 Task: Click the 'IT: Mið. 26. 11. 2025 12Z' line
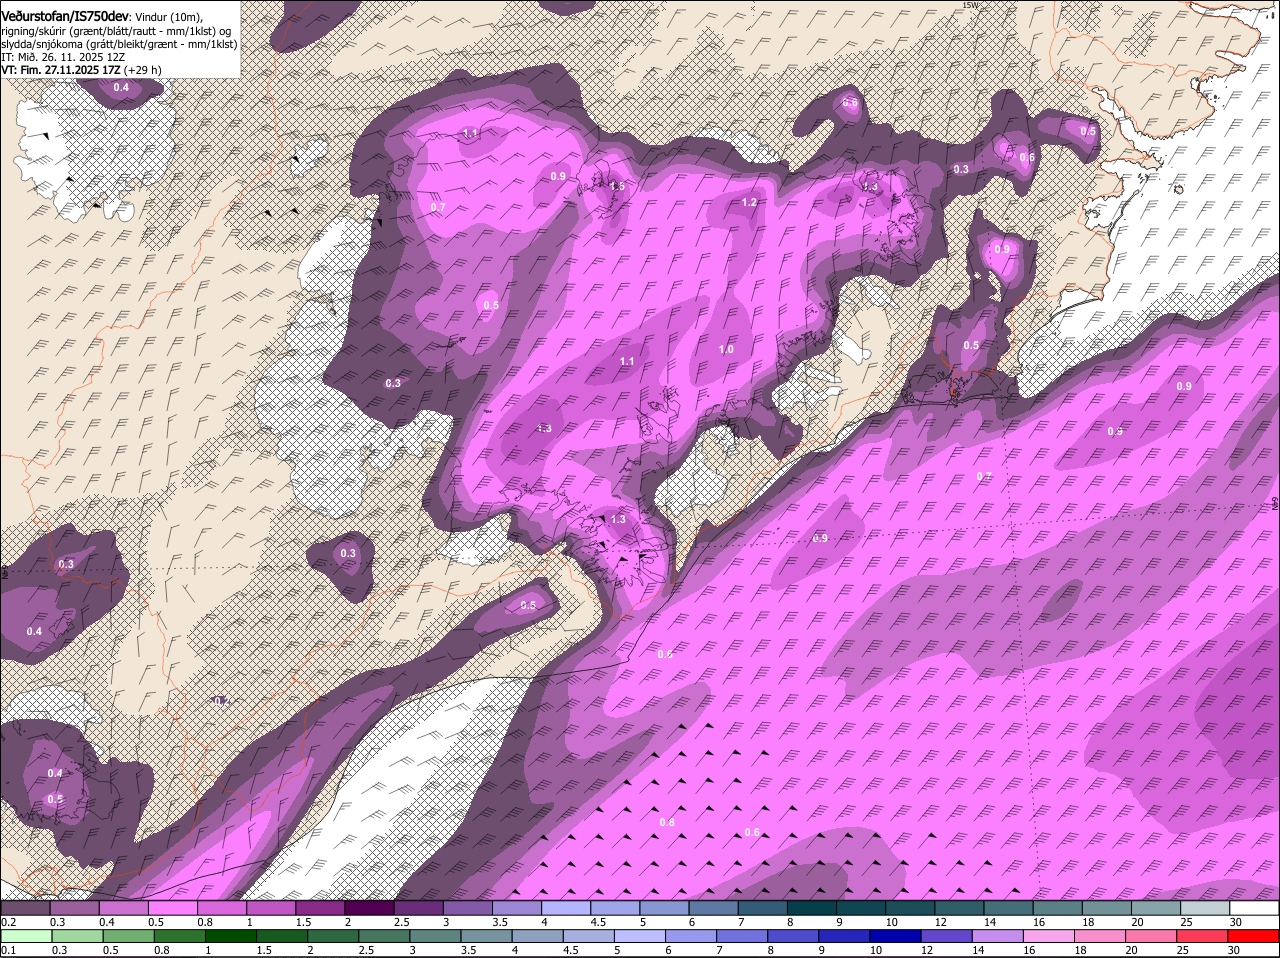pyautogui.click(x=63, y=58)
